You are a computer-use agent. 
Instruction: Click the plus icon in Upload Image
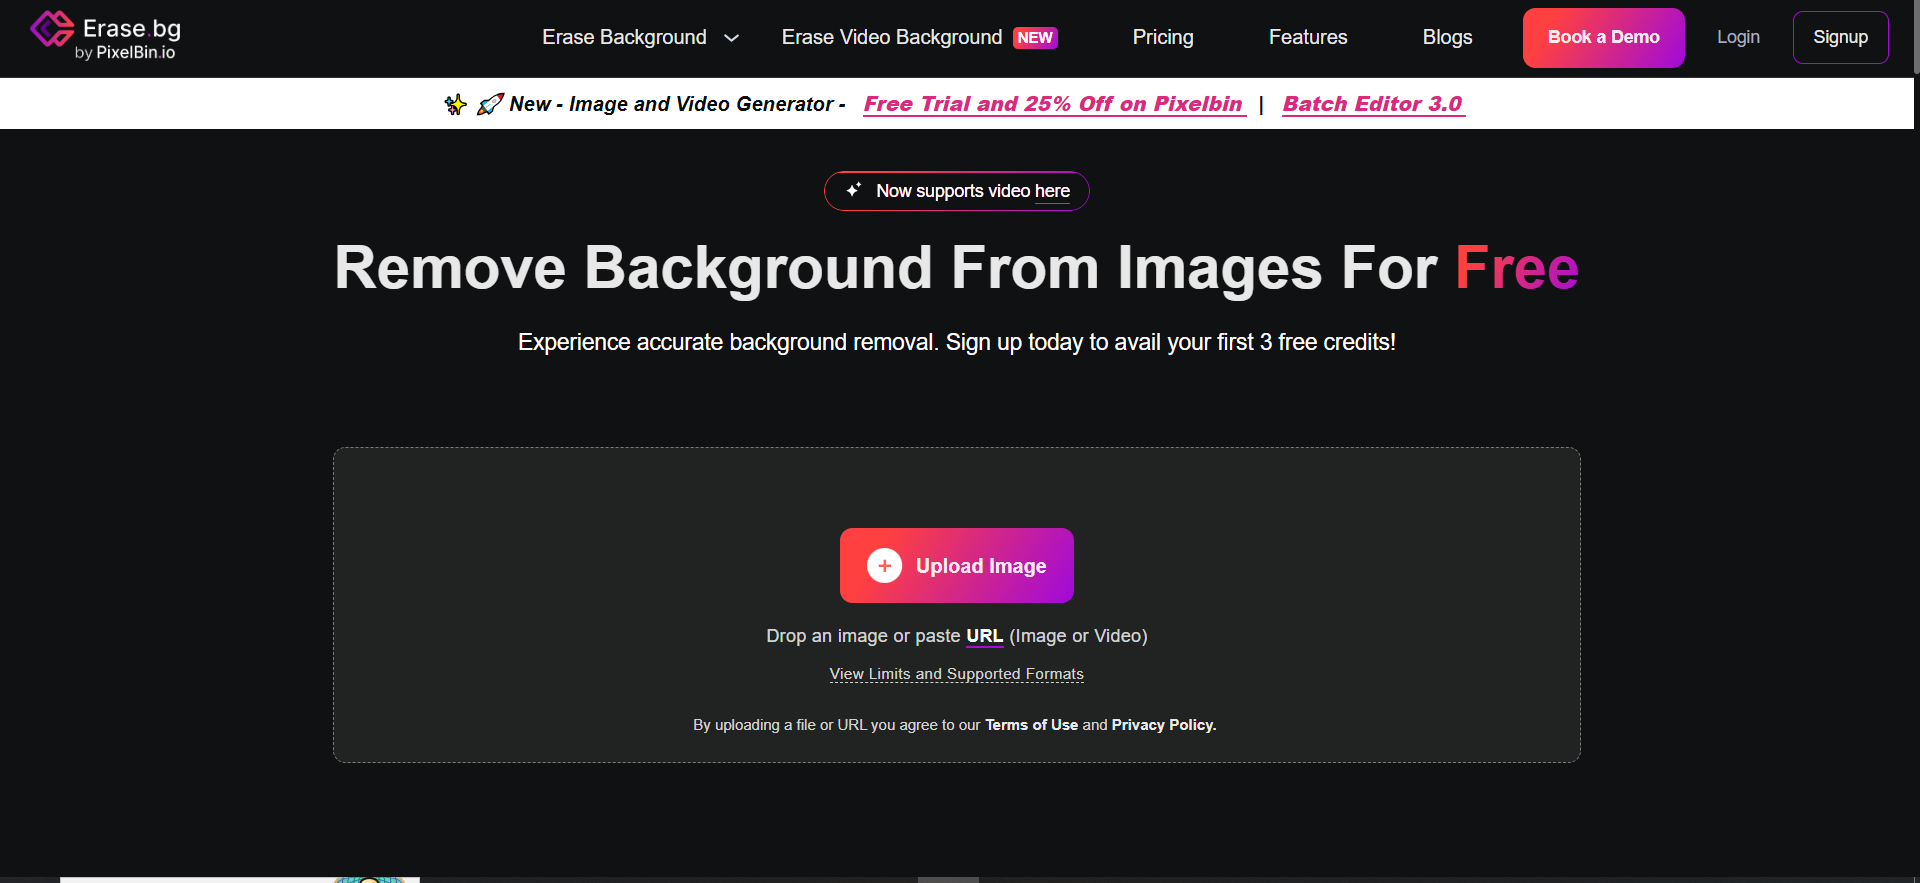(884, 566)
